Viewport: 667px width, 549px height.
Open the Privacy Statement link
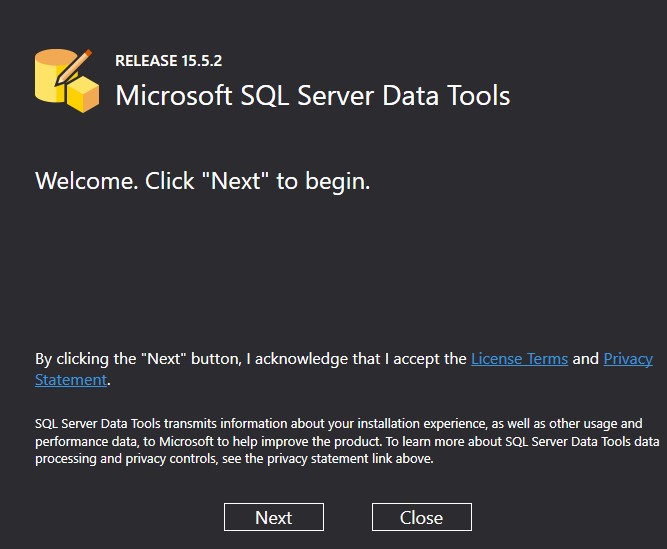628,359
